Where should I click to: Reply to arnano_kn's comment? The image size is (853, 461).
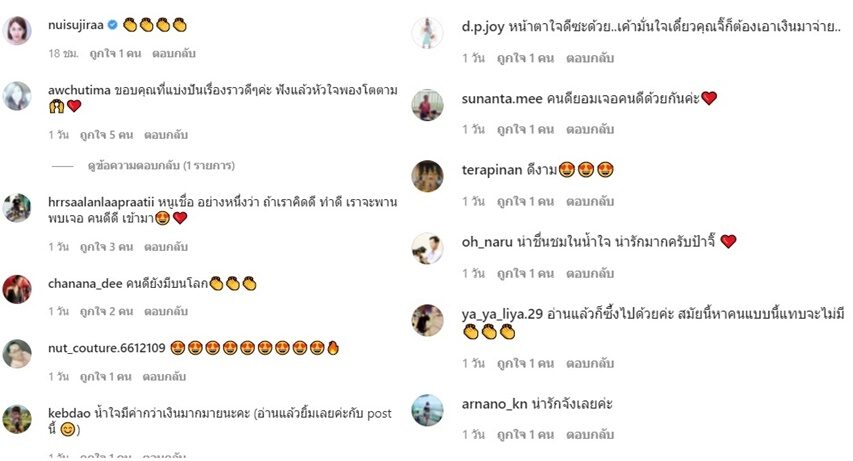click(590, 434)
